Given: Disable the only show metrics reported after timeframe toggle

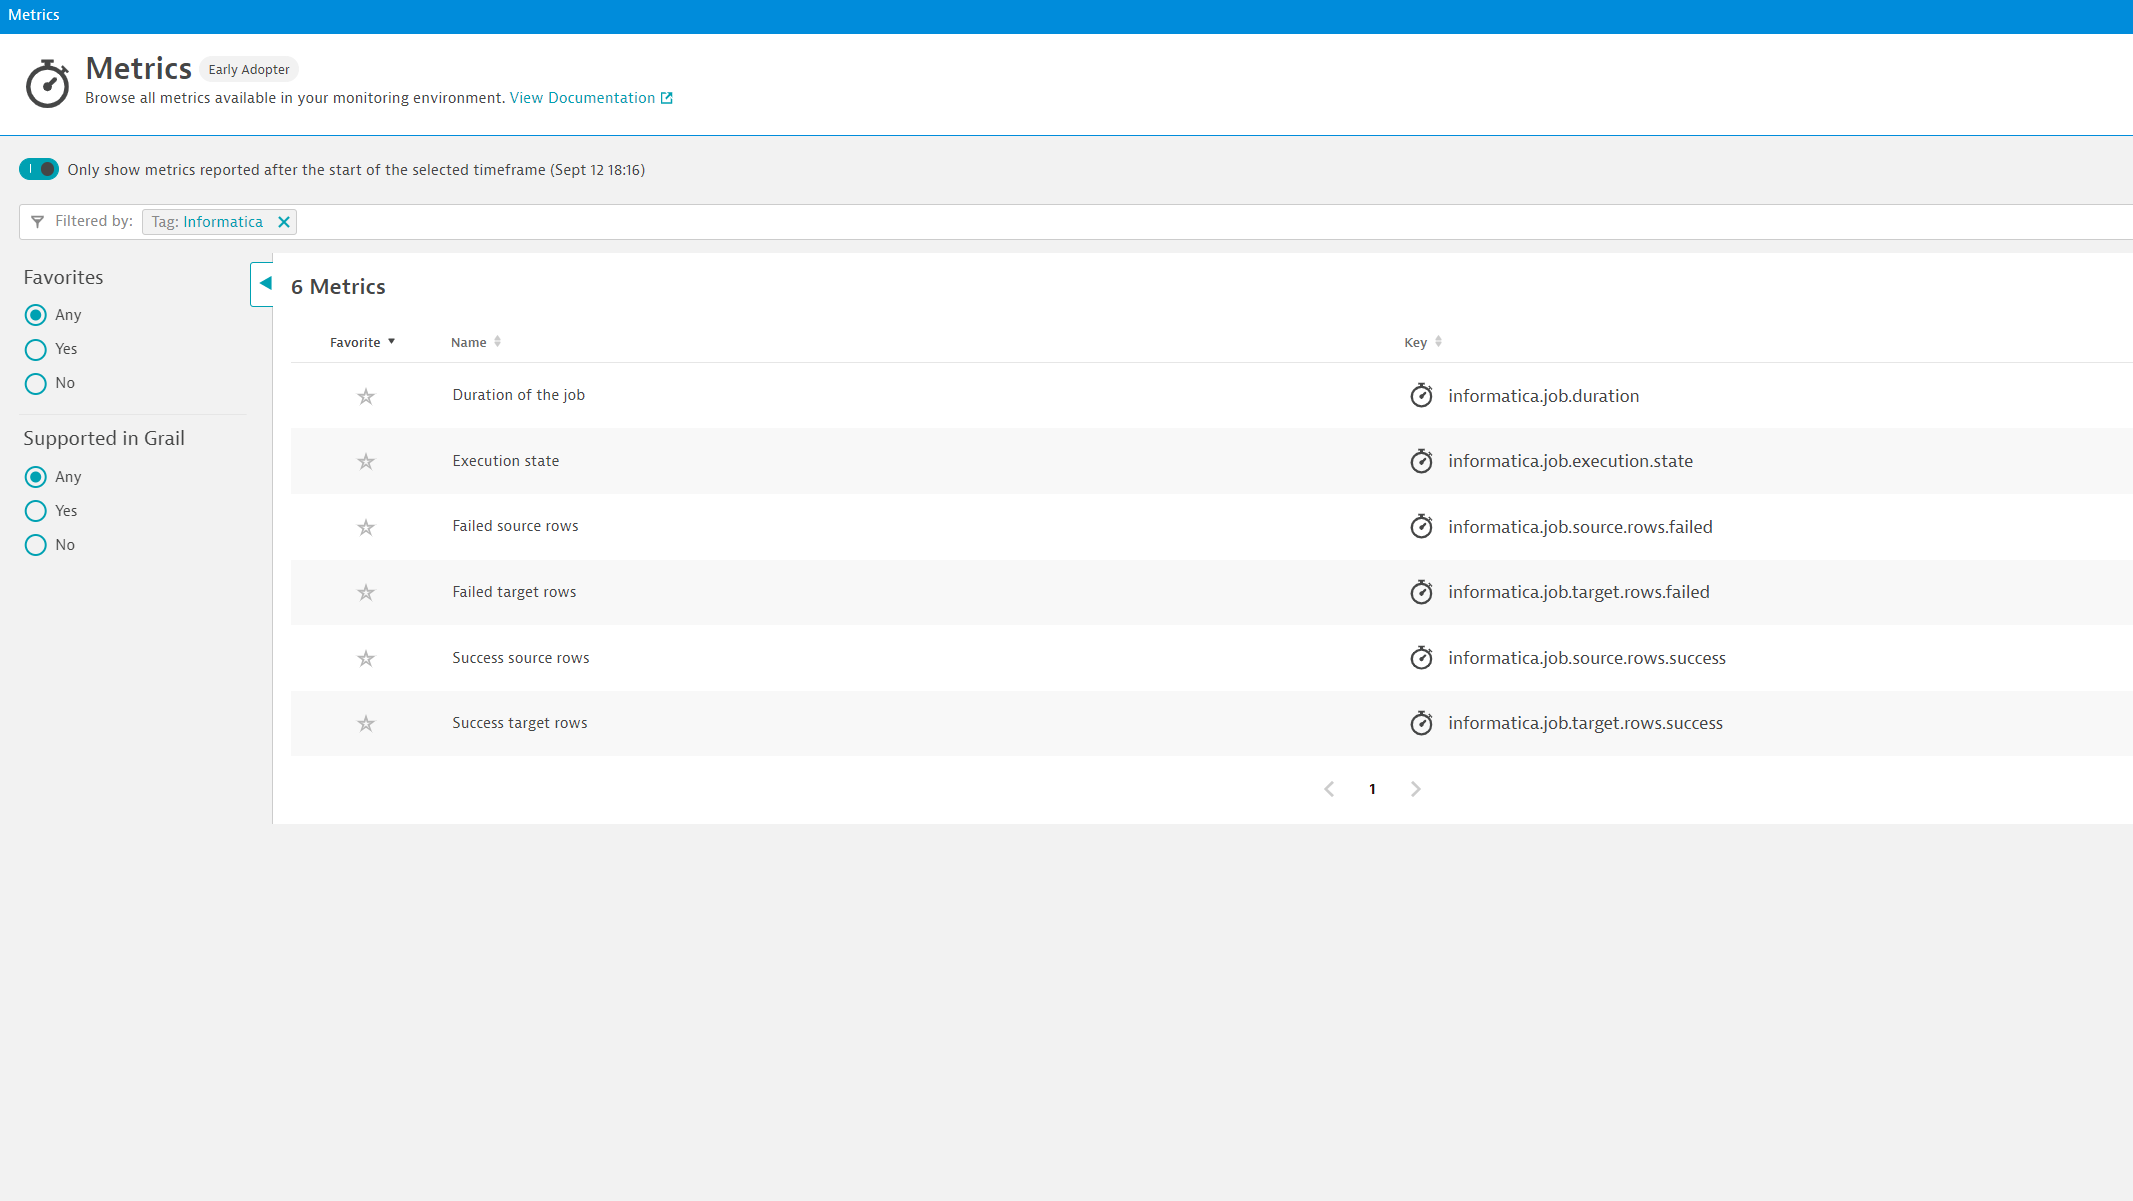Looking at the screenshot, I should [x=39, y=169].
